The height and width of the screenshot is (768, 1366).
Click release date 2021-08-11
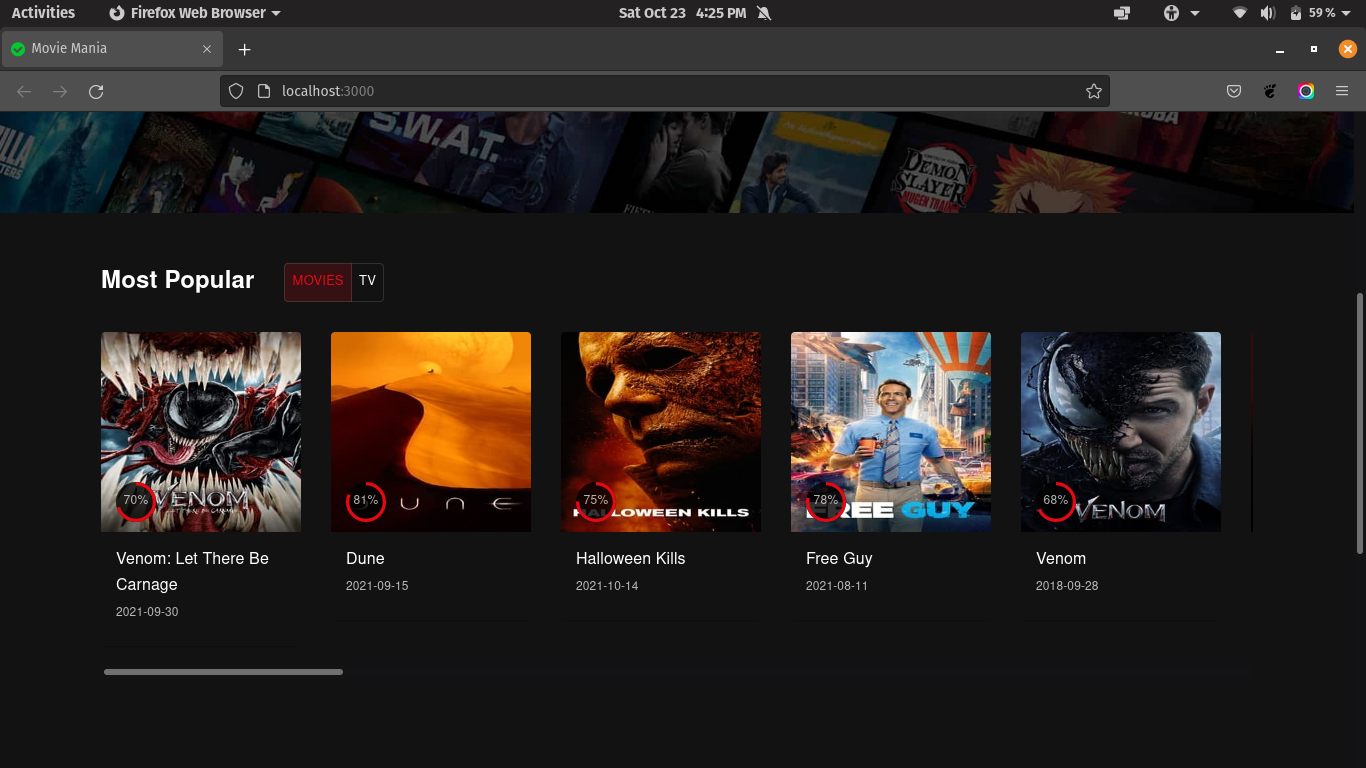tap(837, 585)
